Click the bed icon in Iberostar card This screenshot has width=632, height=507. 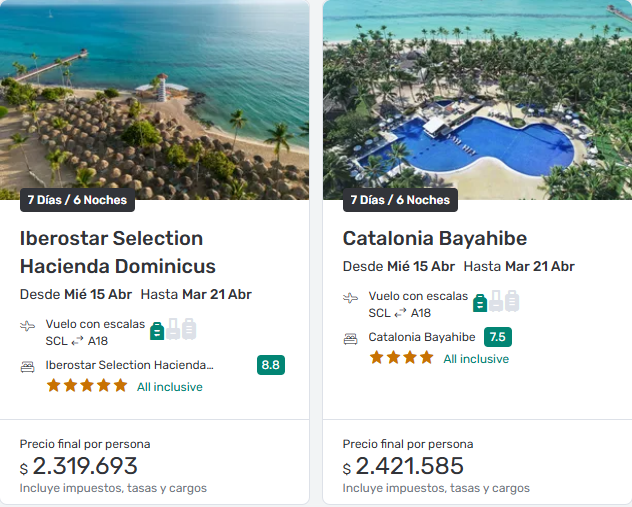point(28,366)
